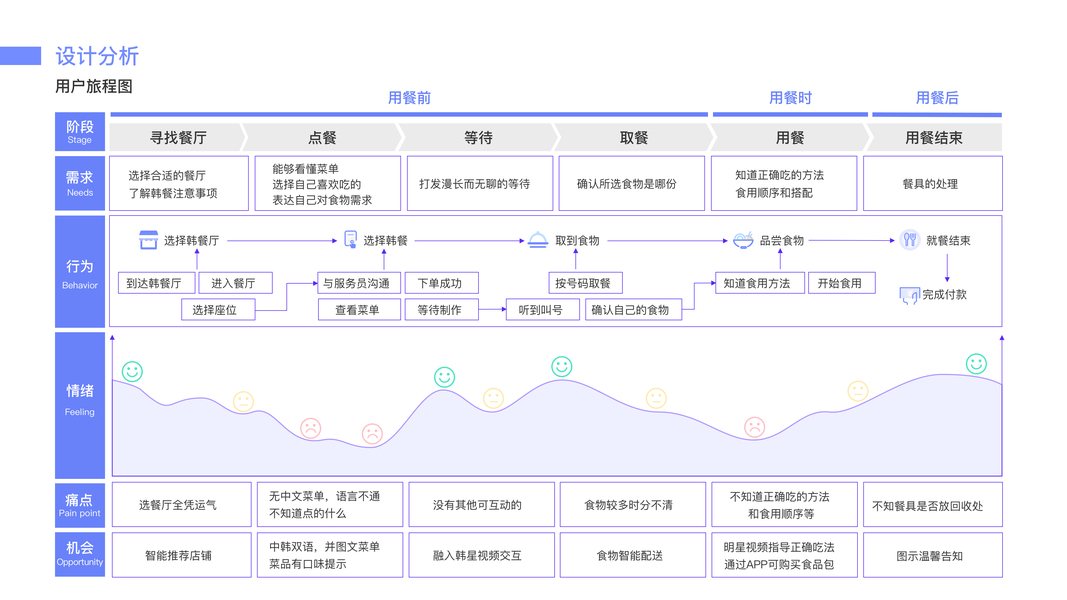Click the green smiley face in the 寻找餐厅 stage
The image size is (1067, 600).
click(132, 371)
